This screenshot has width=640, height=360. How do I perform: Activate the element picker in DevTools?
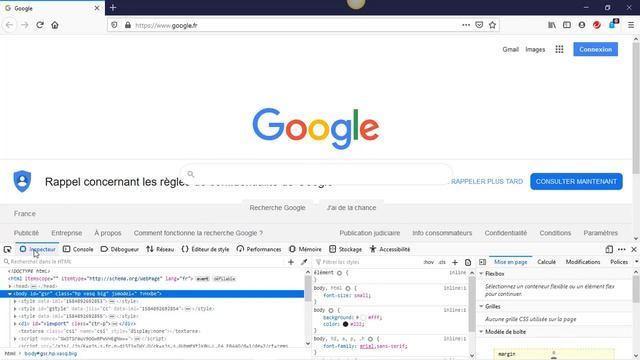click(x=7, y=249)
